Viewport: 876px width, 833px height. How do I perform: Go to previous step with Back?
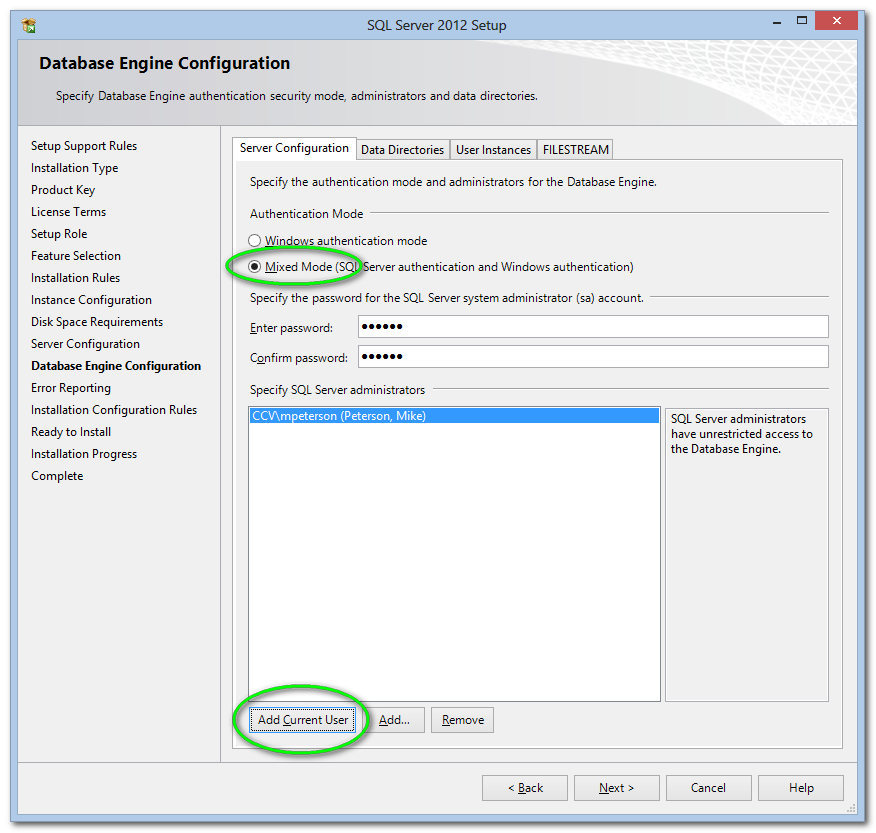click(x=524, y=788)
